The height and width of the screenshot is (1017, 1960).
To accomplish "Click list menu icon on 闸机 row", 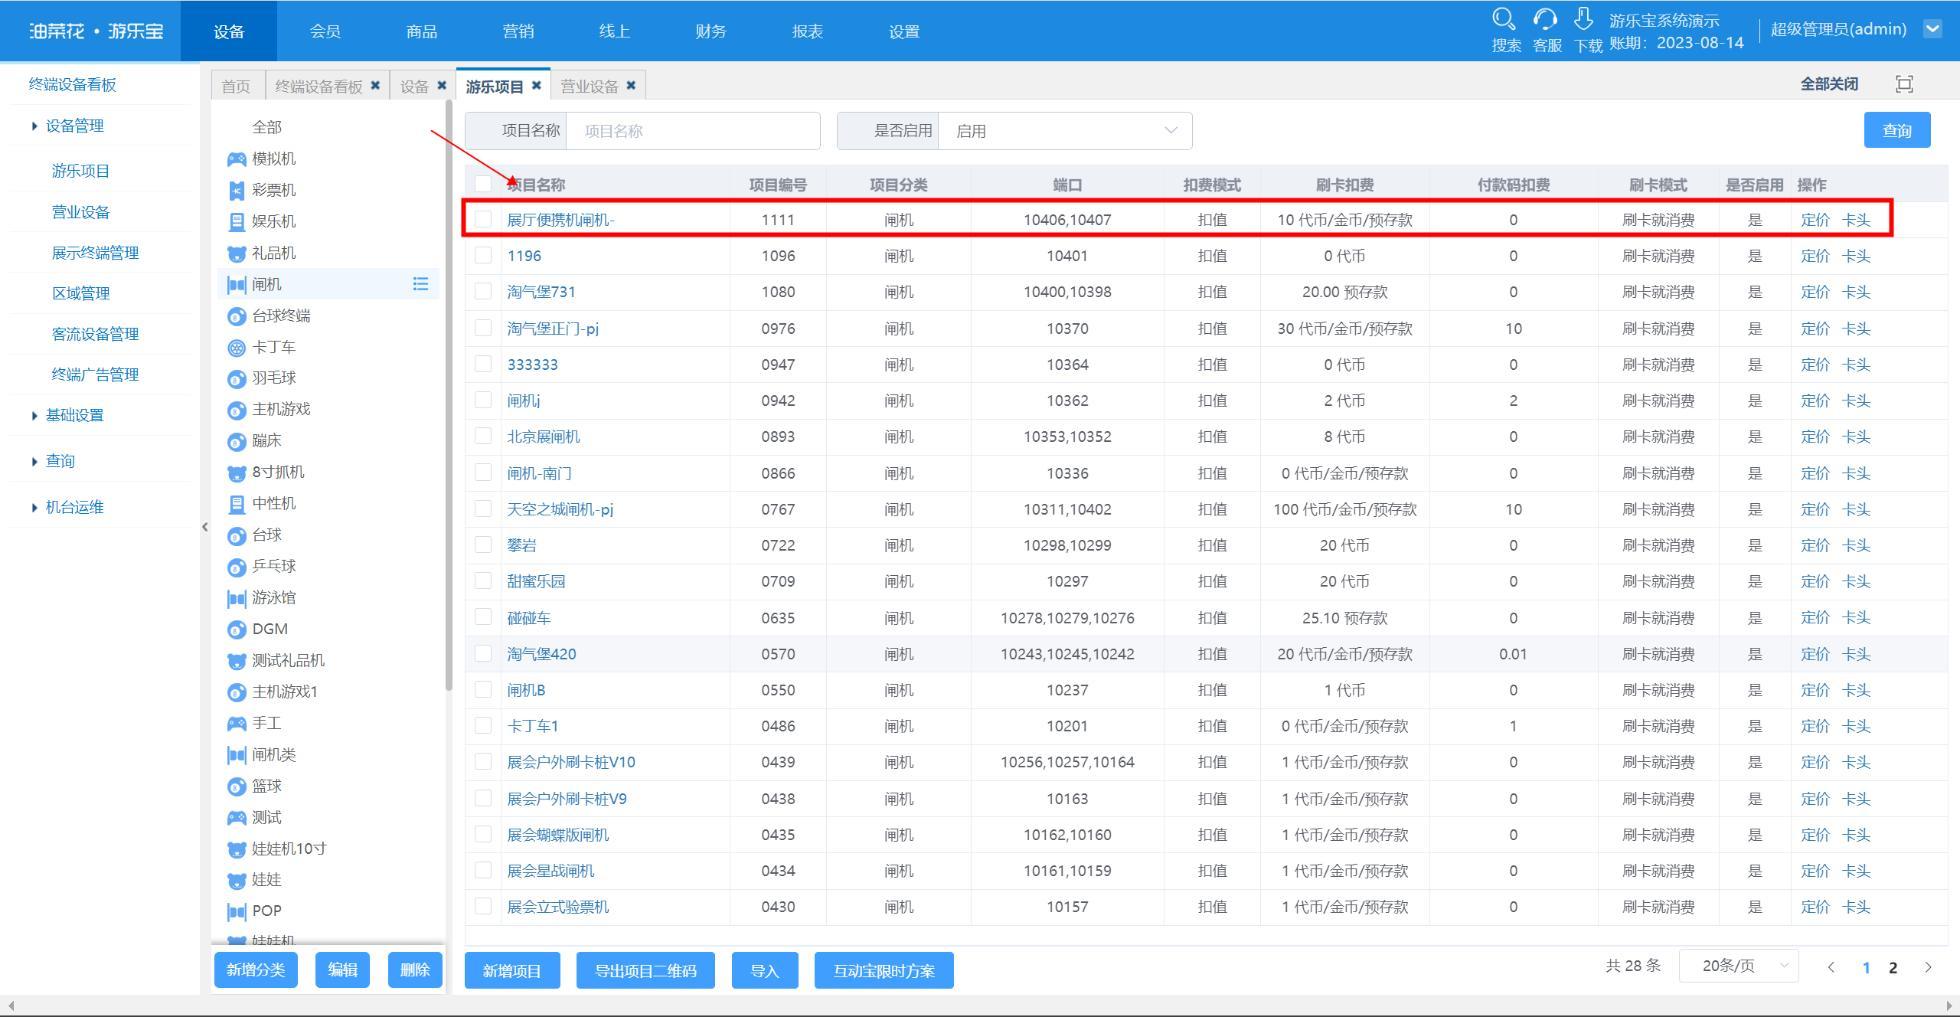I will coord(420,285).
